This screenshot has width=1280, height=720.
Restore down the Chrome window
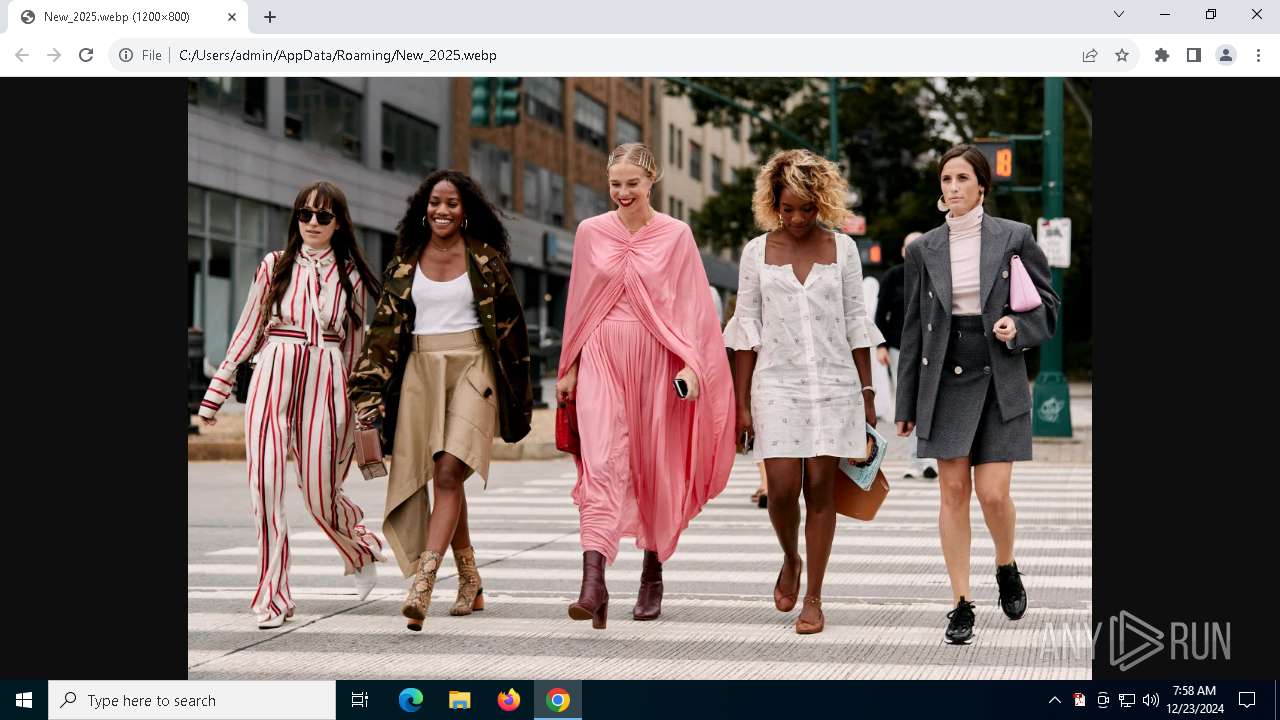pyautogui.click(x=1211, y=14)
